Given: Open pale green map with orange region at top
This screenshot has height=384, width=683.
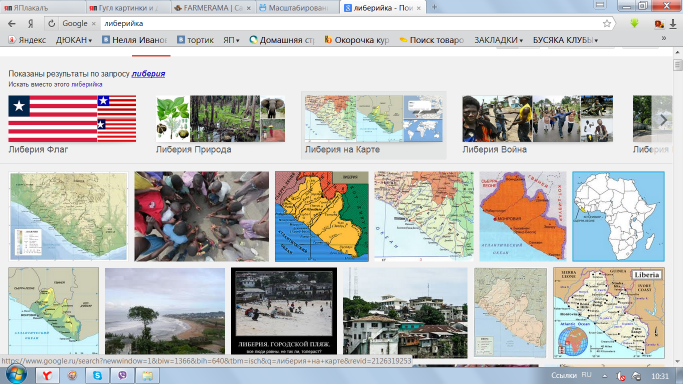Looking at the screenshot, I should point(424,216).
